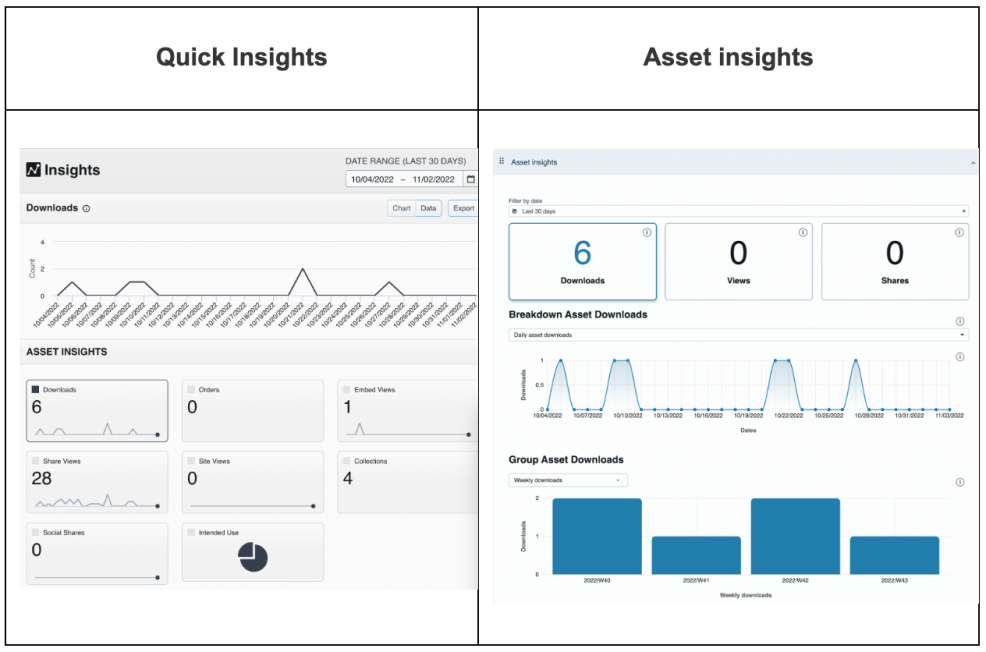The height and width of the screenshot is (652, 986).
Task: Switch to the Data tab
Action: click(x=428, y=208)
